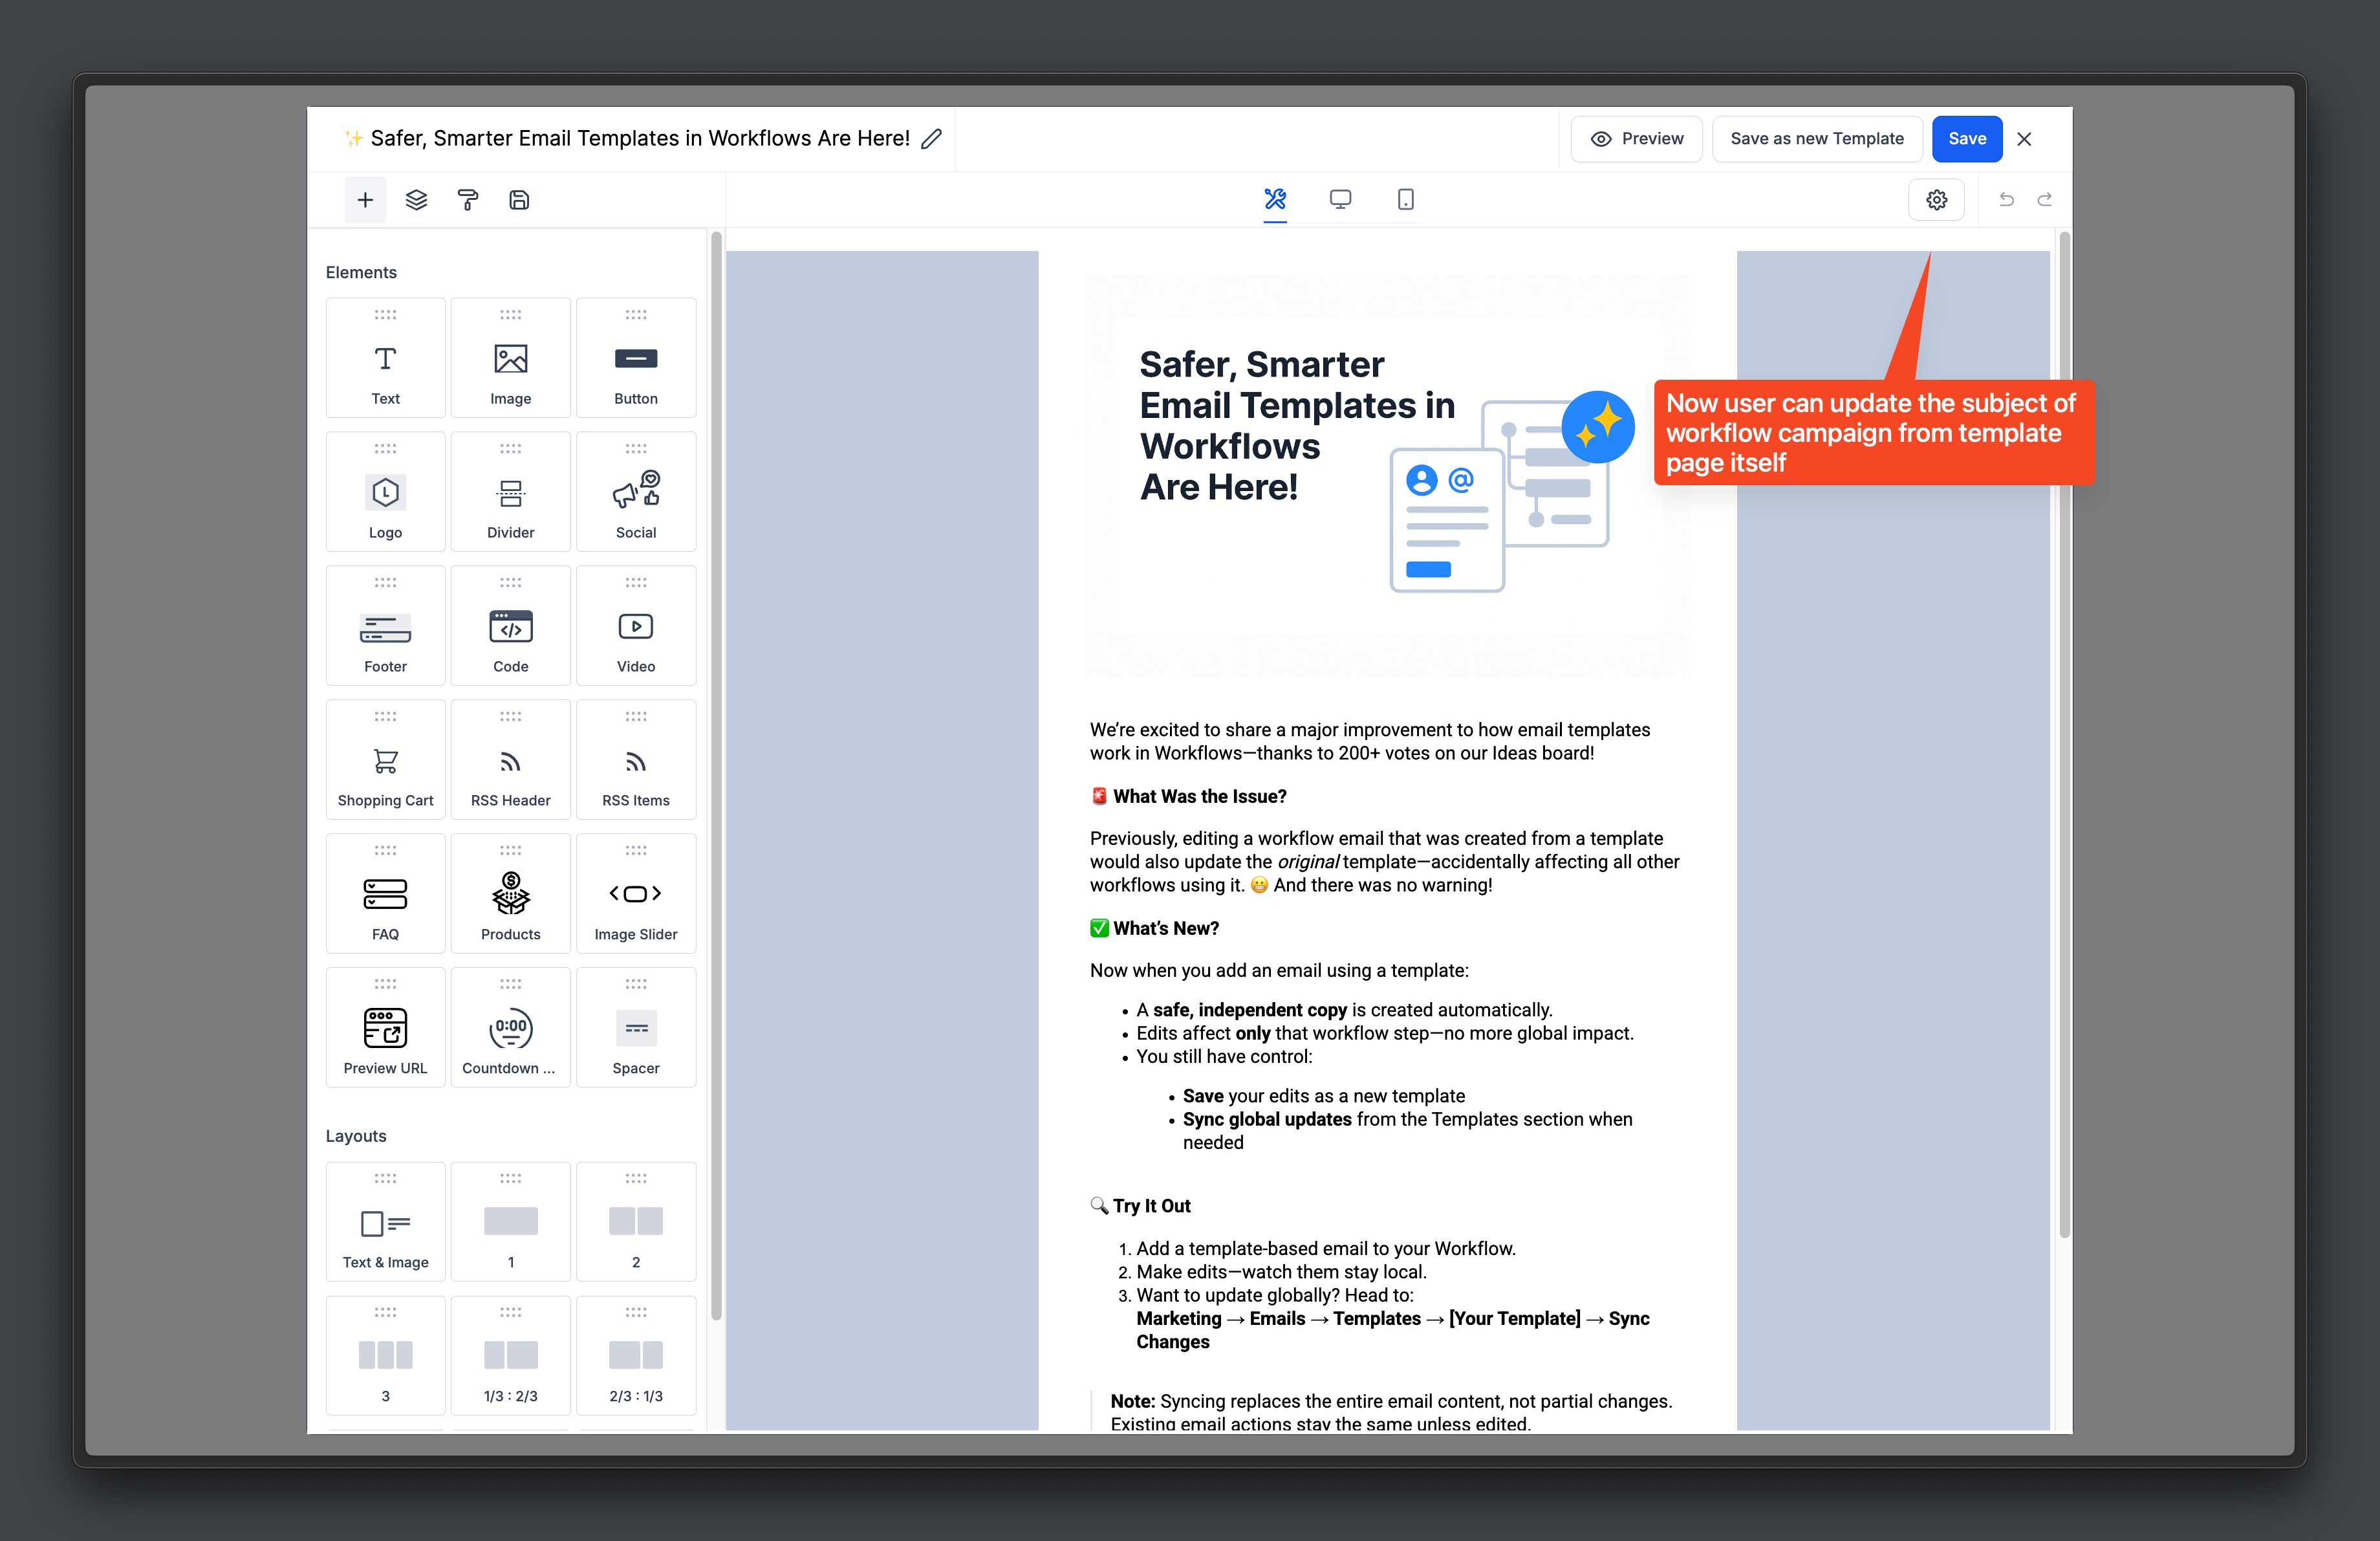Open the paint roller appearance tab

[467, 200]
